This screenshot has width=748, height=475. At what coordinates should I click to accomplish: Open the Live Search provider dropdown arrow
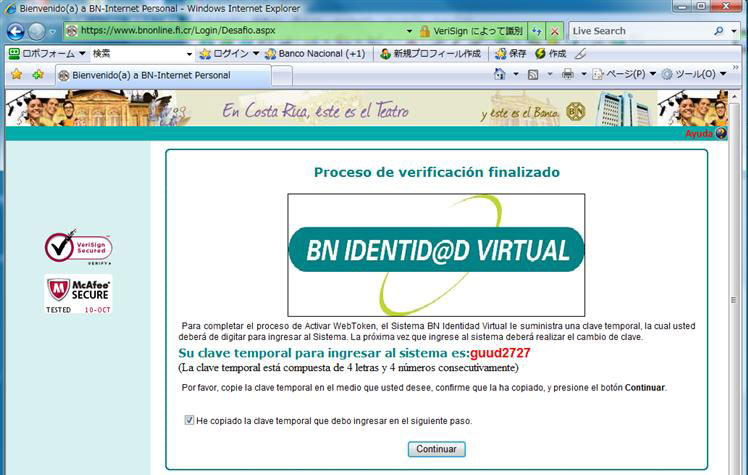point(734,31)
